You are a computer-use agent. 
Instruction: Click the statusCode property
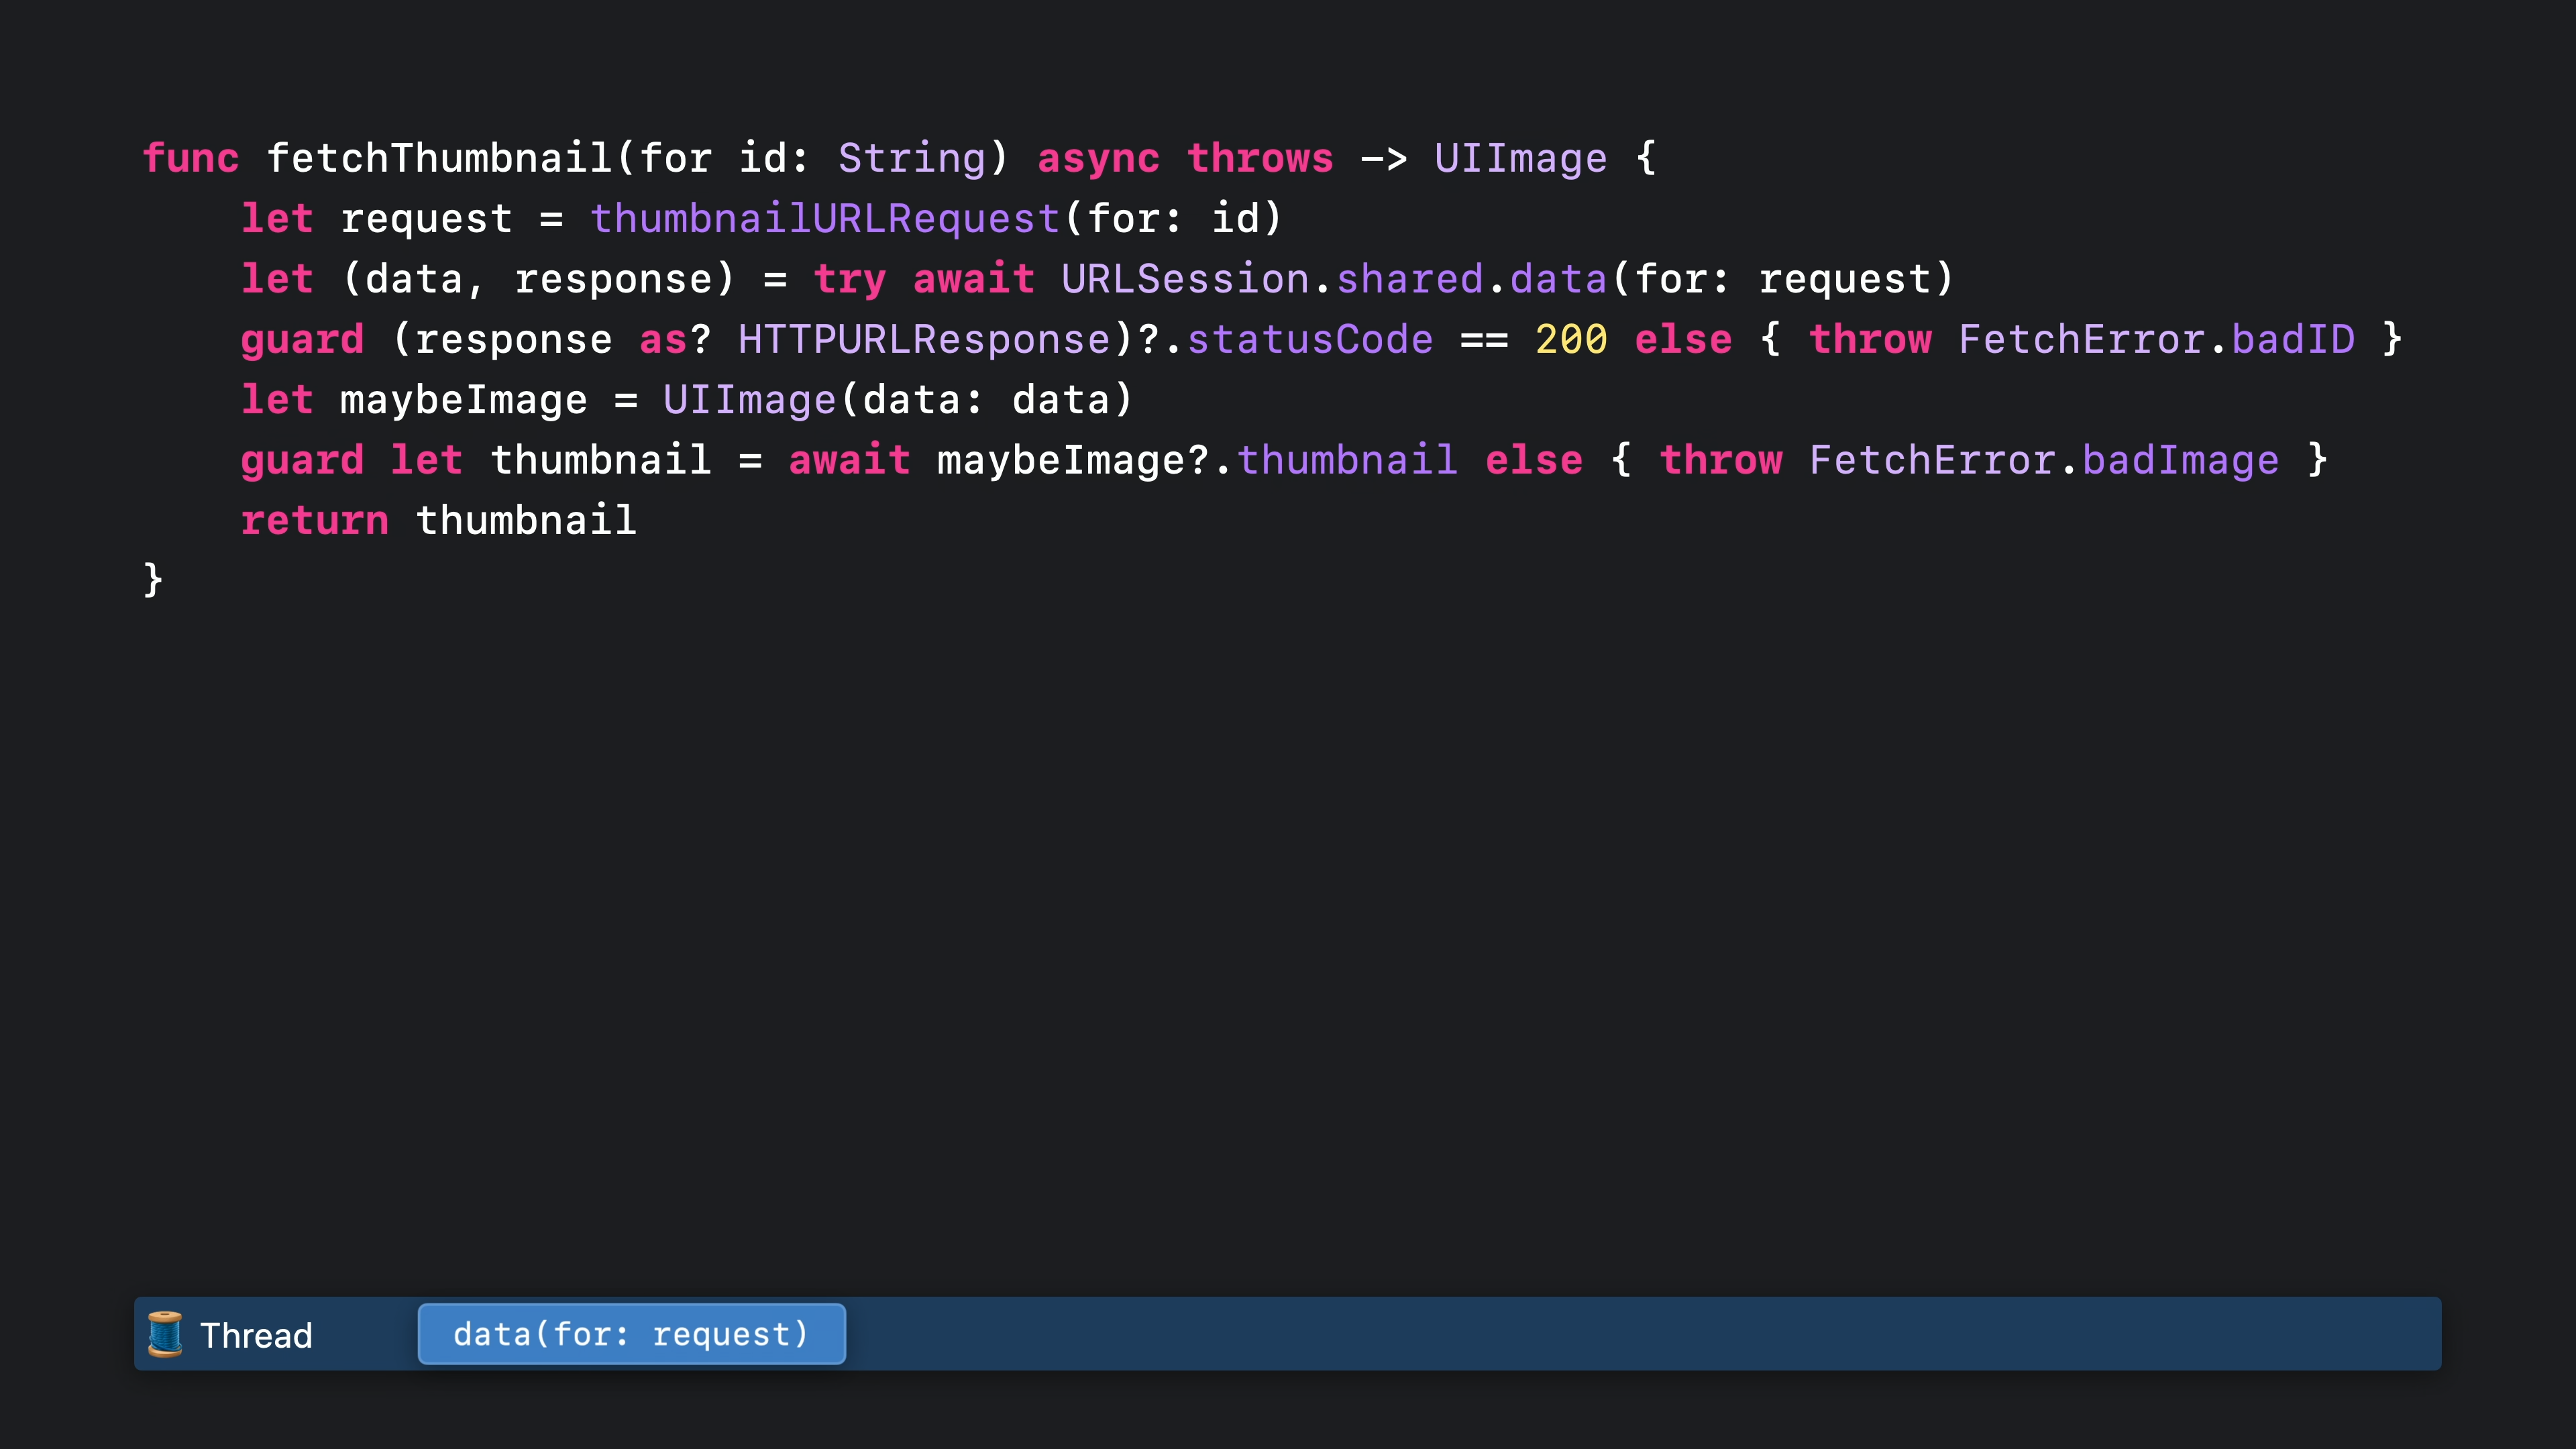coord(1310,340)
